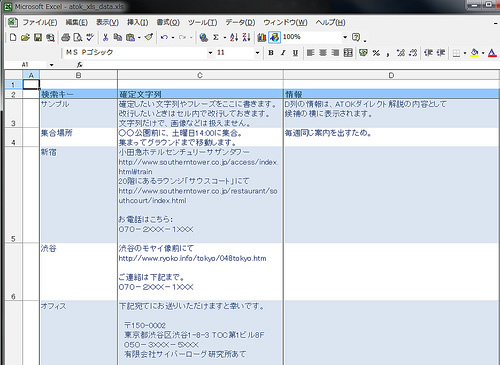Open Print Preview icon

click(x=78, y=37)
